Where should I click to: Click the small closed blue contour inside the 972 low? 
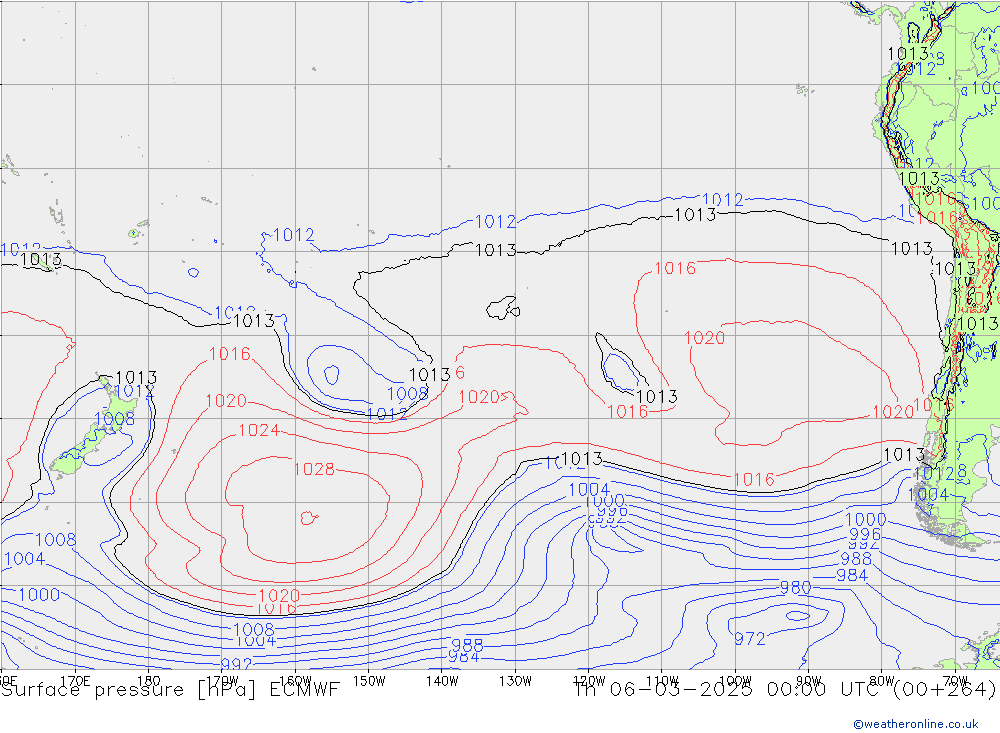(797, 616)
